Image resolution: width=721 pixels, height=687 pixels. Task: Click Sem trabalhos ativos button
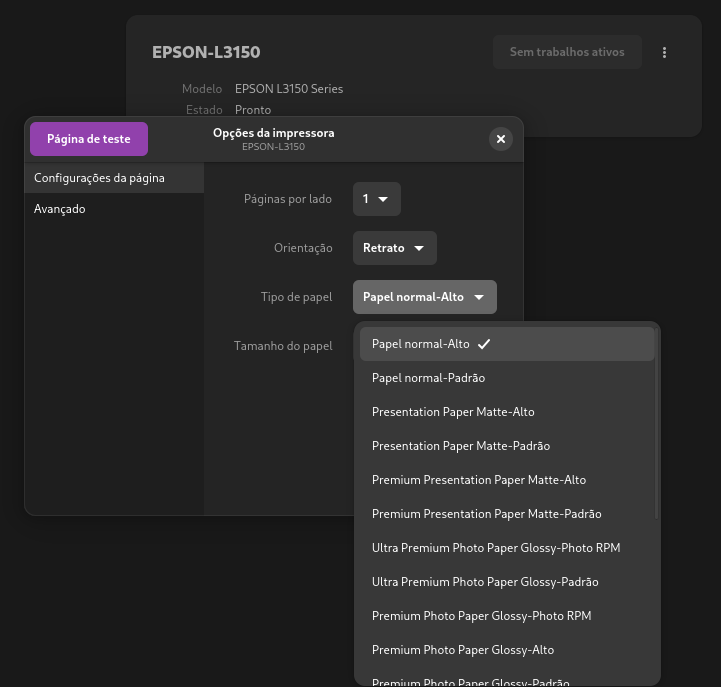point(567,52)
